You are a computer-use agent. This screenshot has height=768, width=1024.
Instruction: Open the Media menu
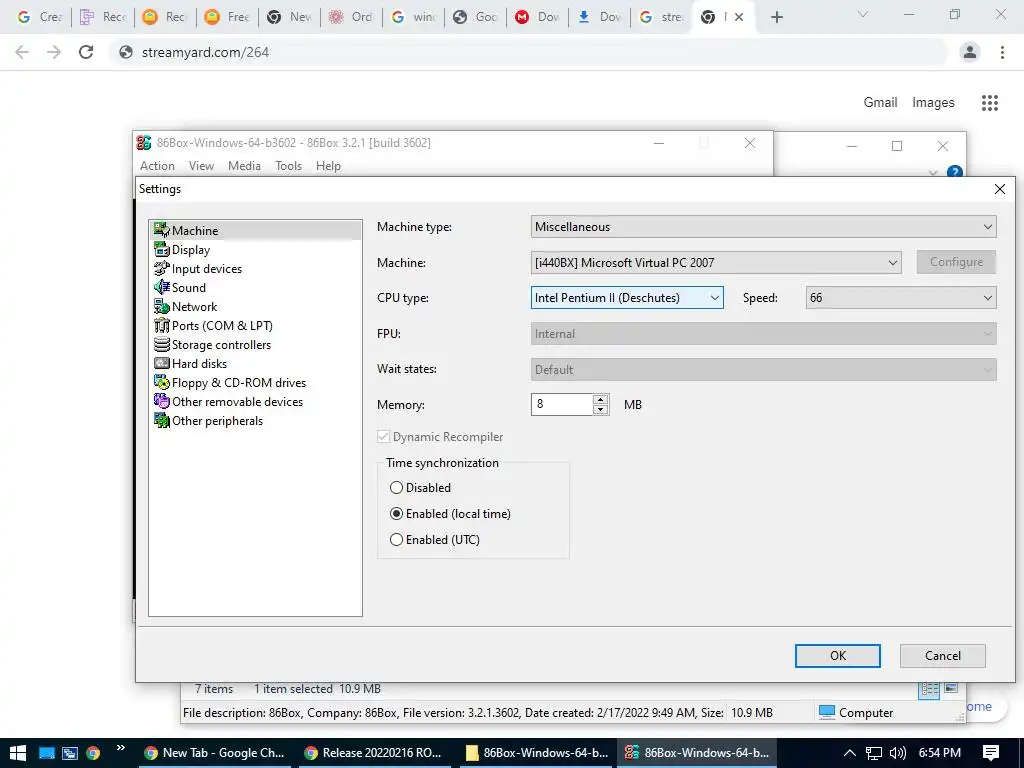[244, 166]
